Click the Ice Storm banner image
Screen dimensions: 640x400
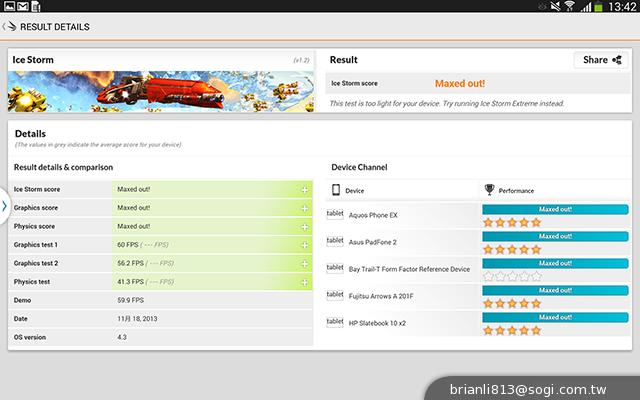161,91
